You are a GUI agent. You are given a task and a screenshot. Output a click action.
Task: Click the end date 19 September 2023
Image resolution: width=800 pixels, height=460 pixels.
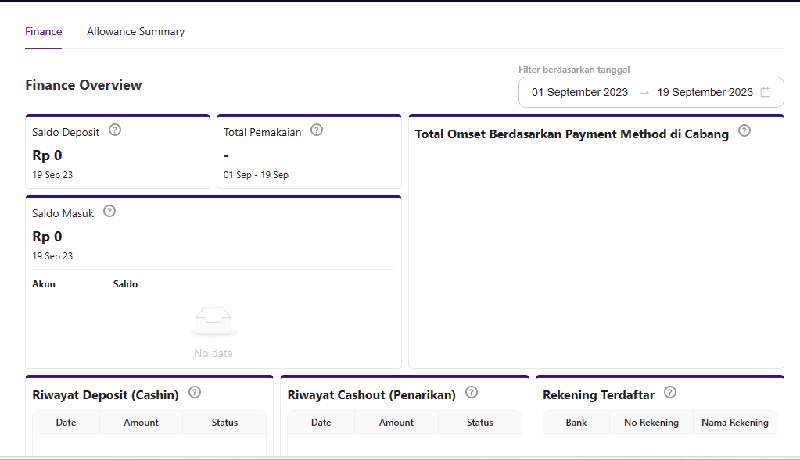pyautogui.click(x=705, y=92)
